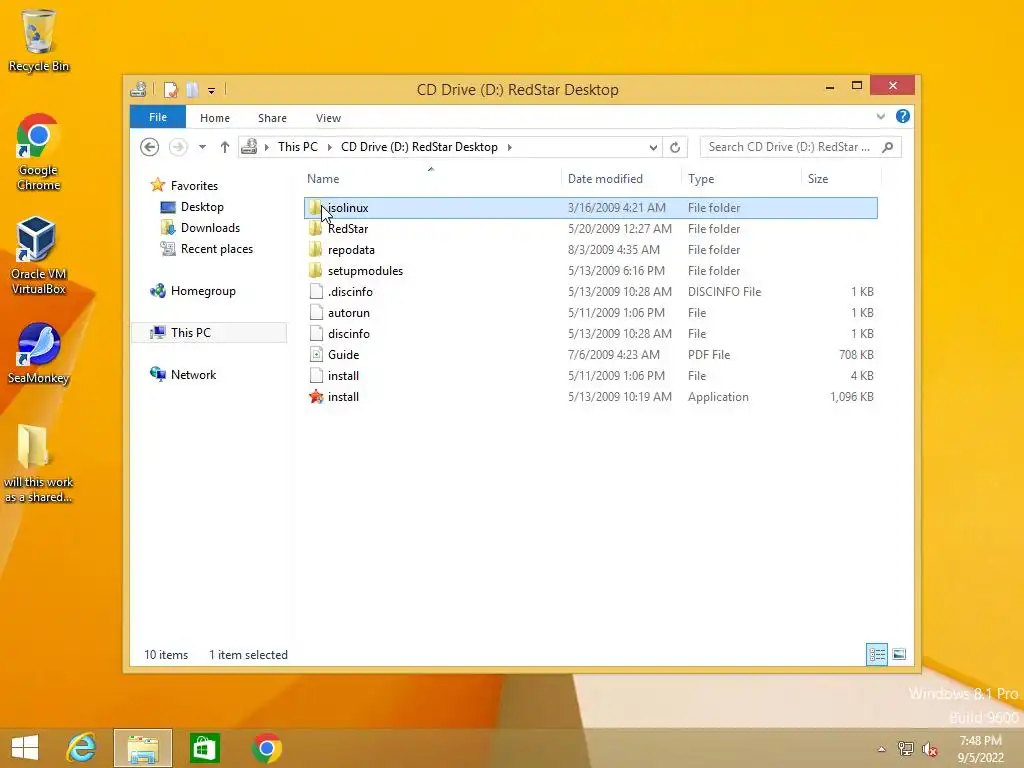Expand chevron after CD Drive breadcrumb
This screenshot has height=768, width=1024.
coord(509,147)
